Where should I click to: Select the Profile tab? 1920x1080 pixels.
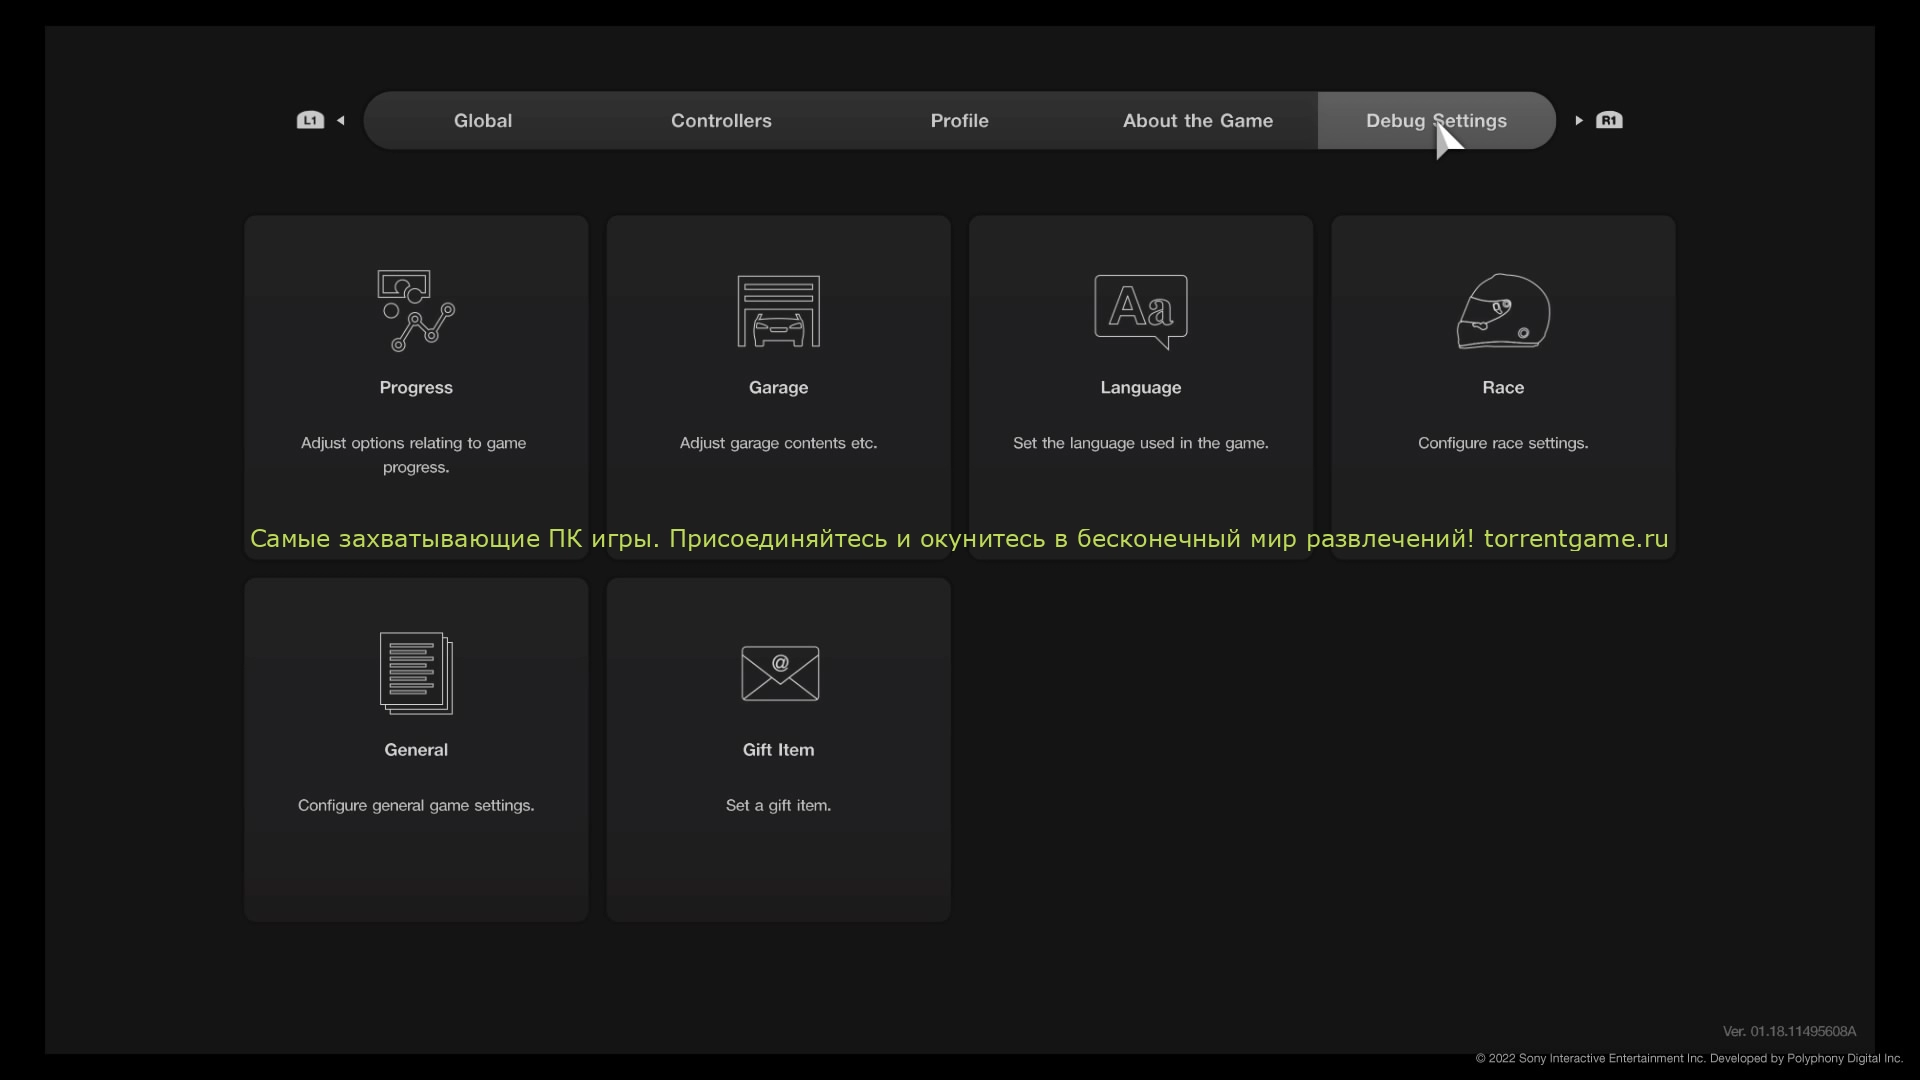click(959, 121)
